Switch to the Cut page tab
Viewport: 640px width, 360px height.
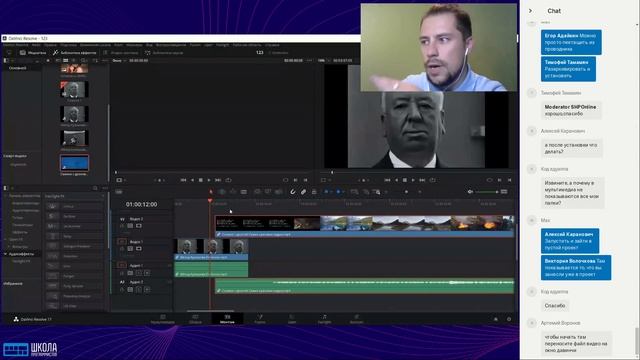pos(195,319)
